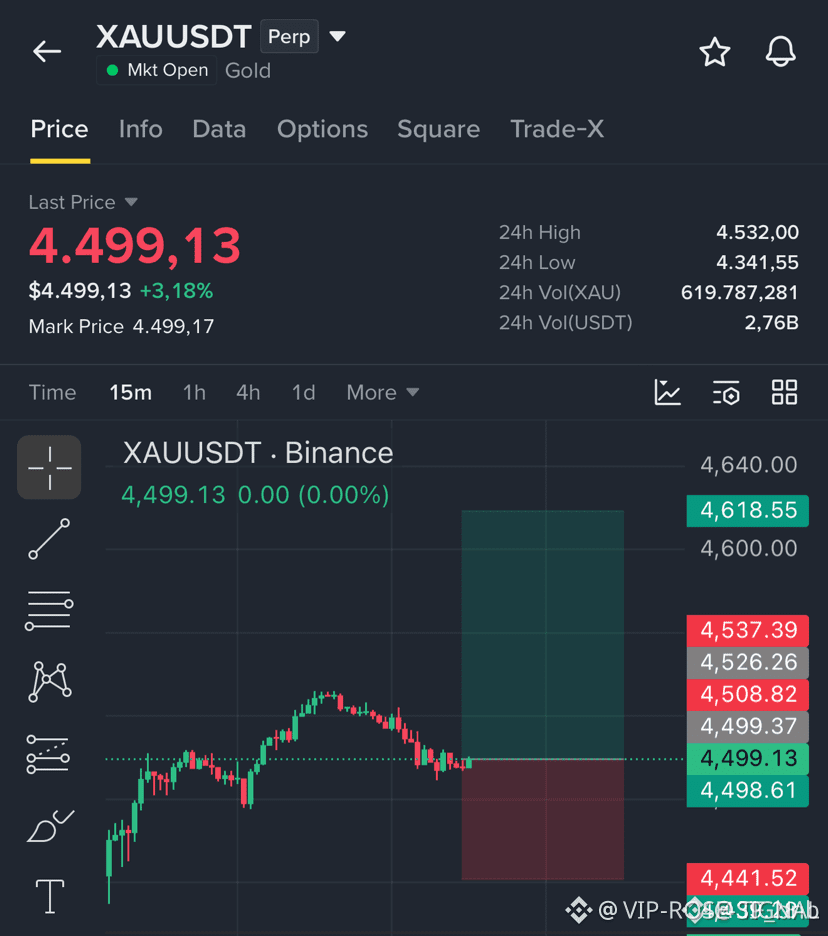This screenshot has width=828, height=936.
Task: Select the Time chart interval
Action: (x=53, y=393)
